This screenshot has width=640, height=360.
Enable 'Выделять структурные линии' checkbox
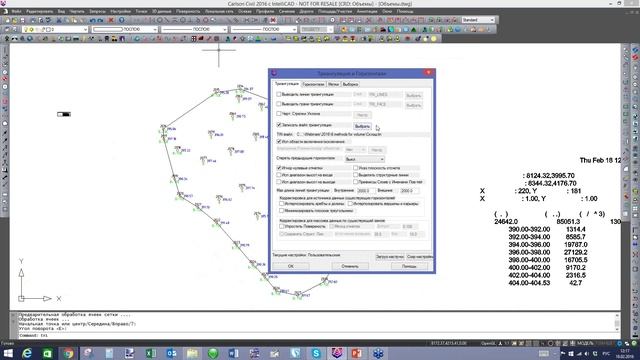[356, 175]
